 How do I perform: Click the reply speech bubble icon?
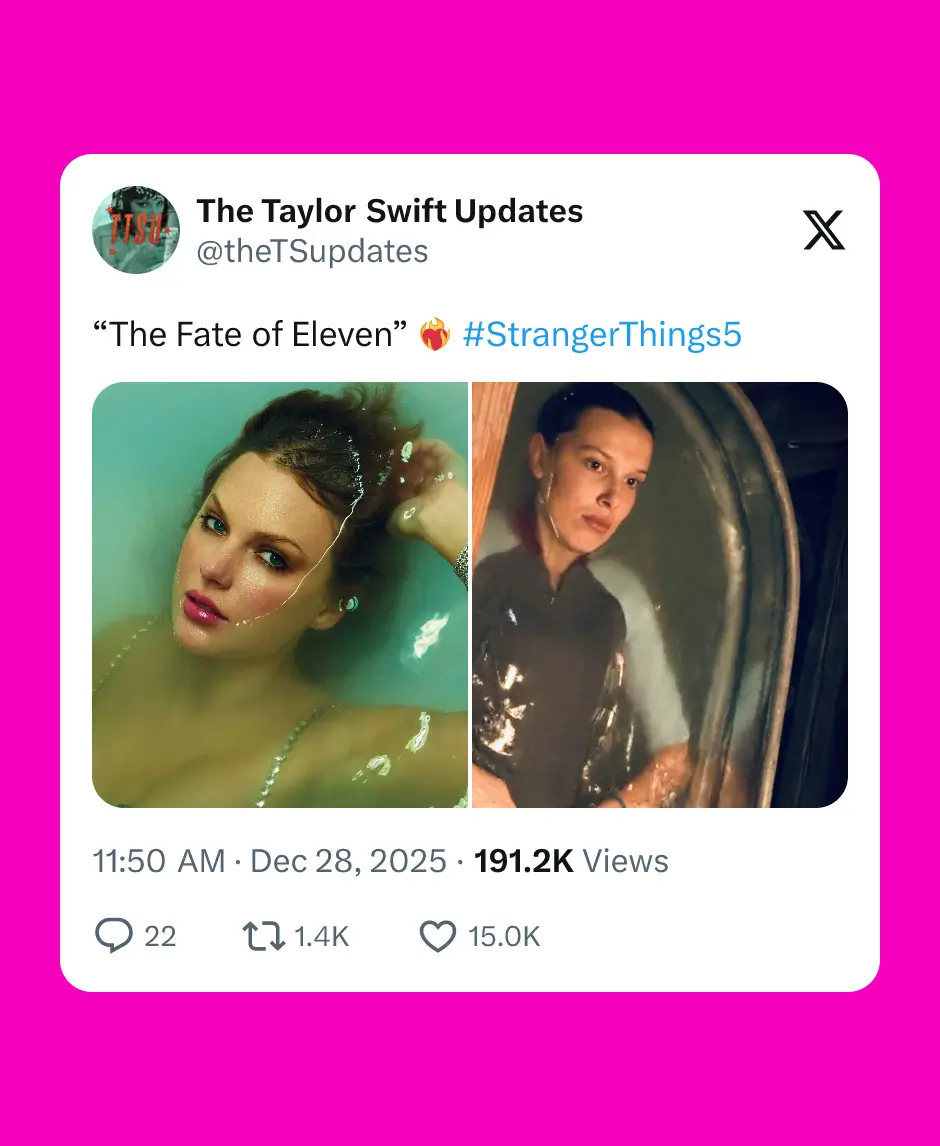[114, 936]
